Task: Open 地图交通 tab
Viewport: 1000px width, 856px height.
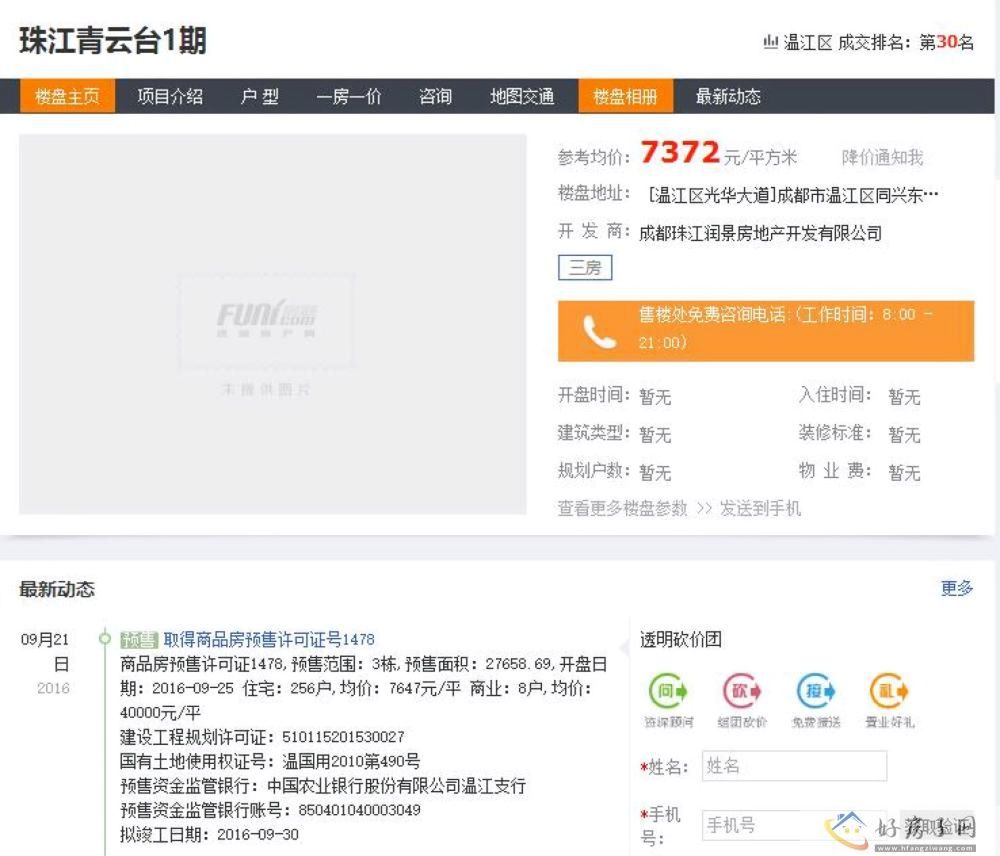Action: tap(522, 96)
